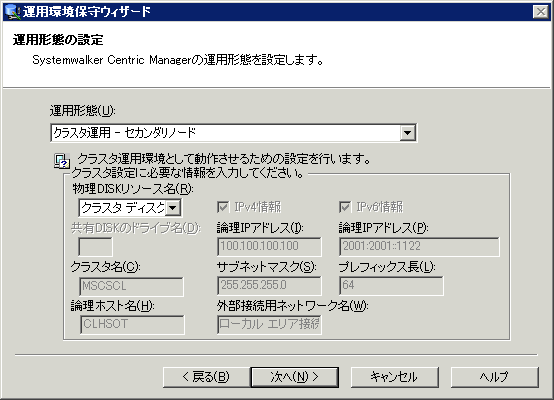Open help with the ヘルプ button
This screenshot has width=554, height=400.
tap(495, 377)
